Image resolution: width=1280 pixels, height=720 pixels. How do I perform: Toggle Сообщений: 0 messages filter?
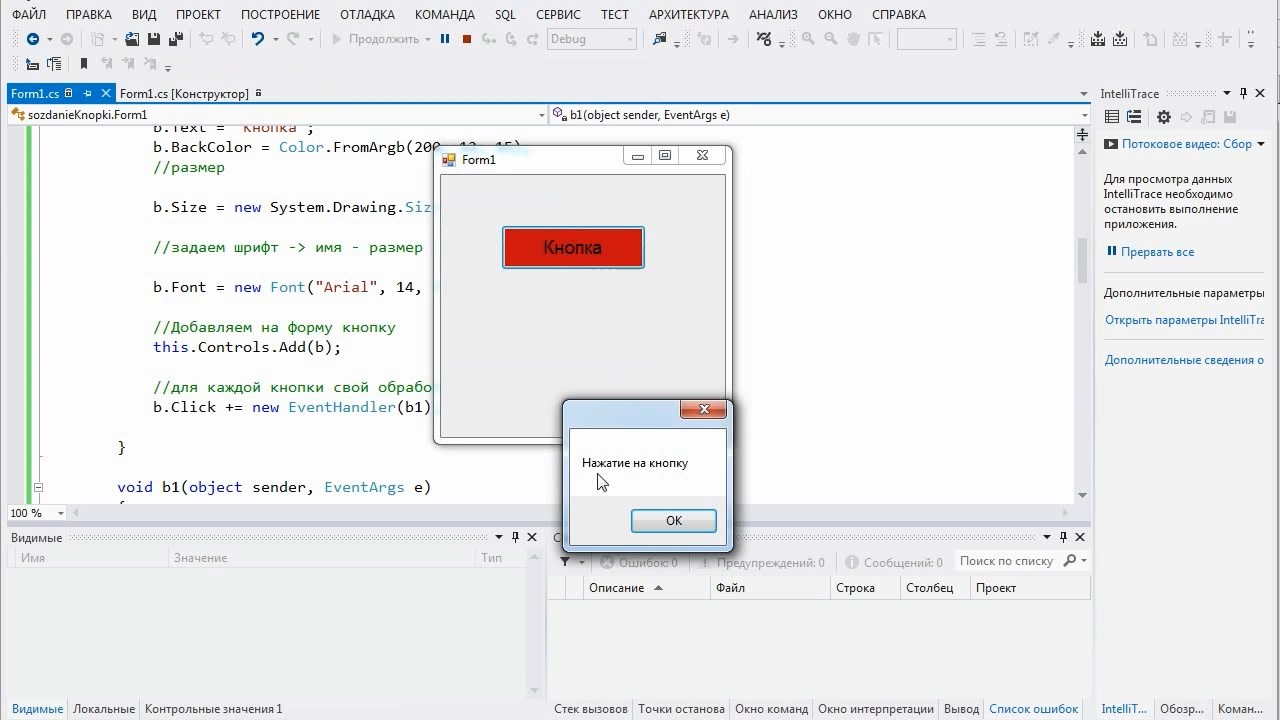(894, 562)
